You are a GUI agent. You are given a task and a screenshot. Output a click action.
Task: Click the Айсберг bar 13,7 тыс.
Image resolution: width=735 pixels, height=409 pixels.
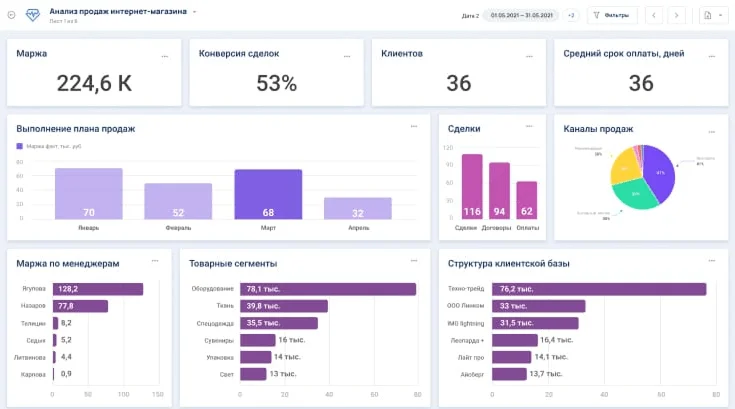[x=510, y=374]
